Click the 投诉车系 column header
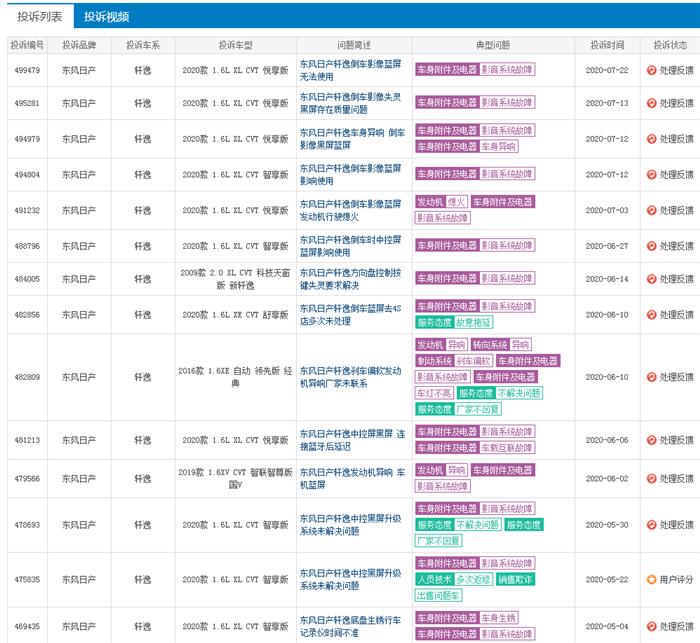This screenshot has width=700, height=643. tap(143, 45)
